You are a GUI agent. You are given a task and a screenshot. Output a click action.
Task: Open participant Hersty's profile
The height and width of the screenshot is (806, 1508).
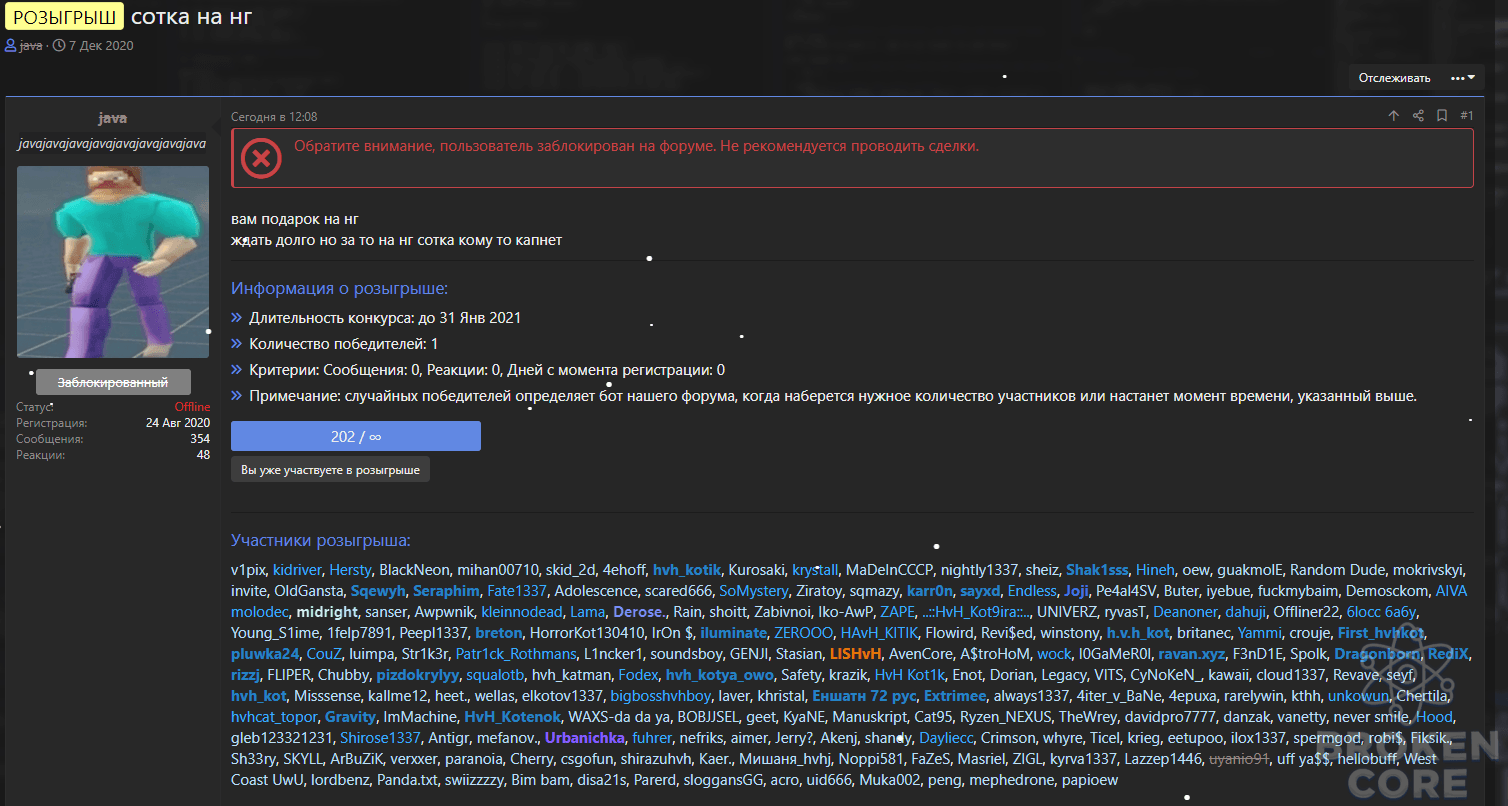click(x=350, y=570)
